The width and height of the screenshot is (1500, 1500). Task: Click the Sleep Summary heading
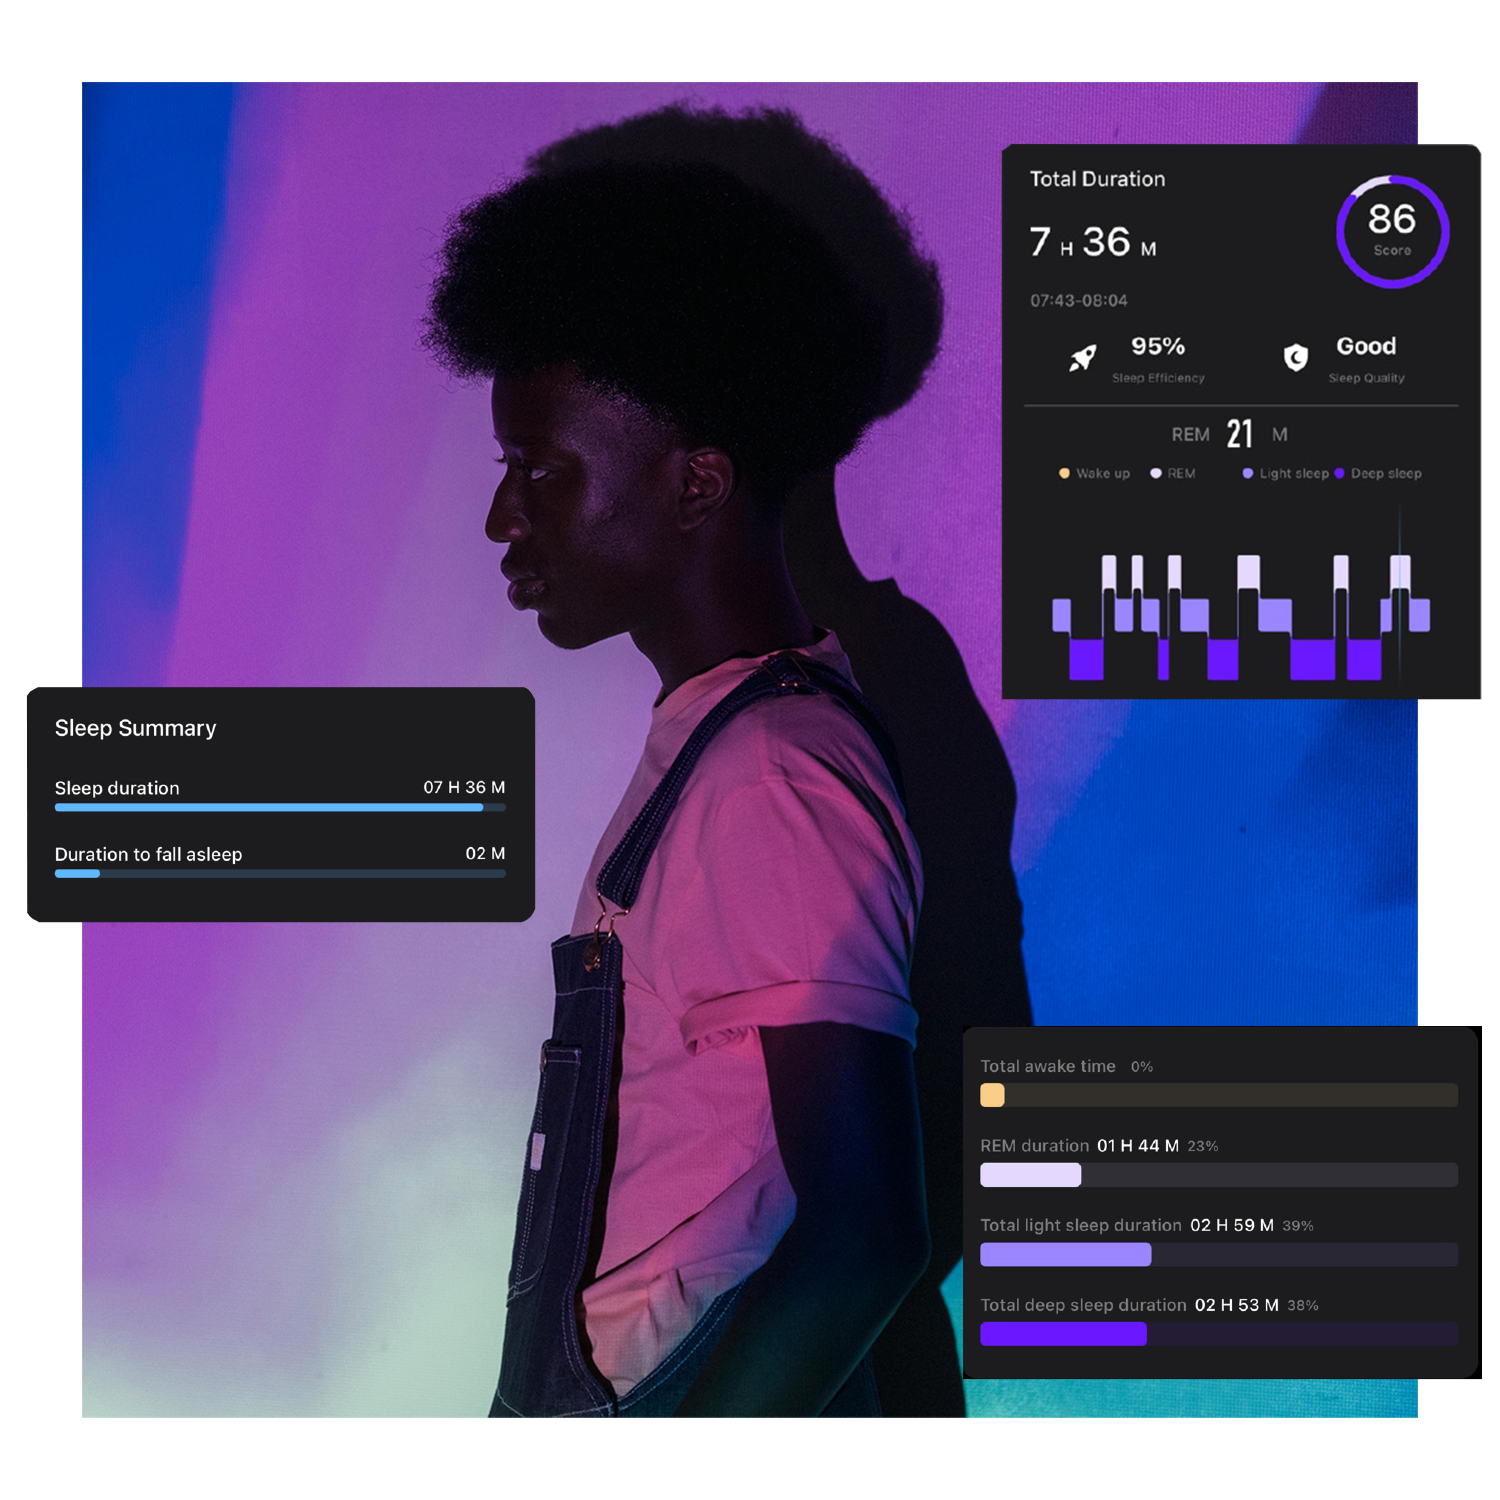pos(135,728)
